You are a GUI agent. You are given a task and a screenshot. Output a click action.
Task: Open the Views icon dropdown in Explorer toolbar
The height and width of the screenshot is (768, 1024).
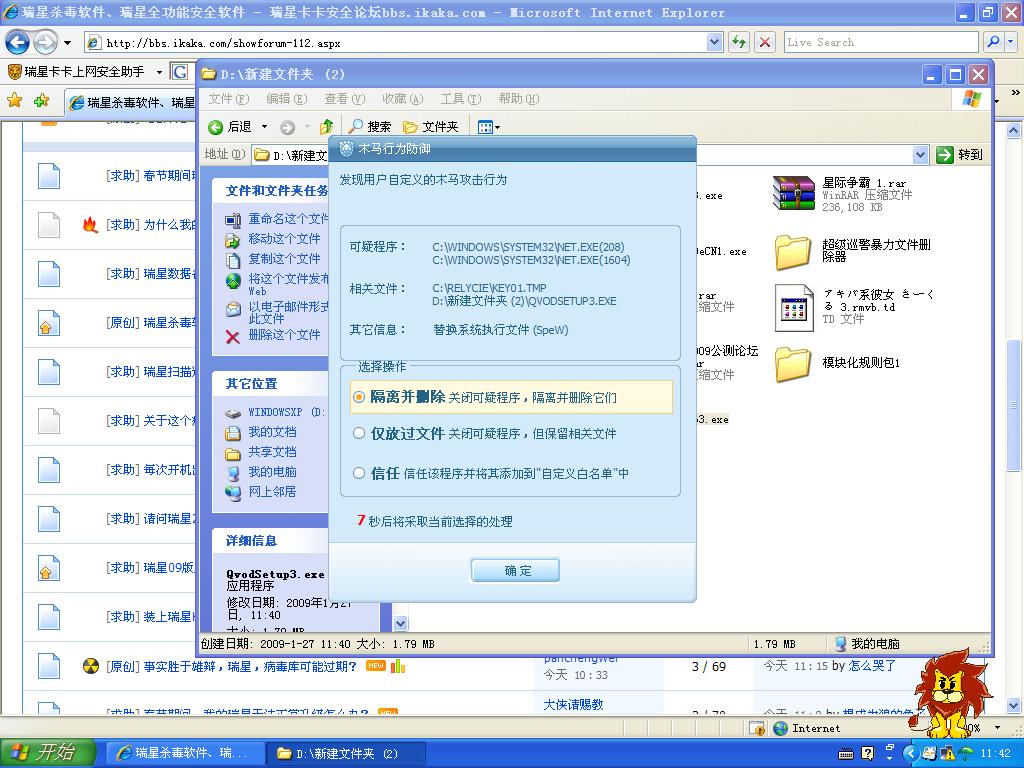click(488, 127)
